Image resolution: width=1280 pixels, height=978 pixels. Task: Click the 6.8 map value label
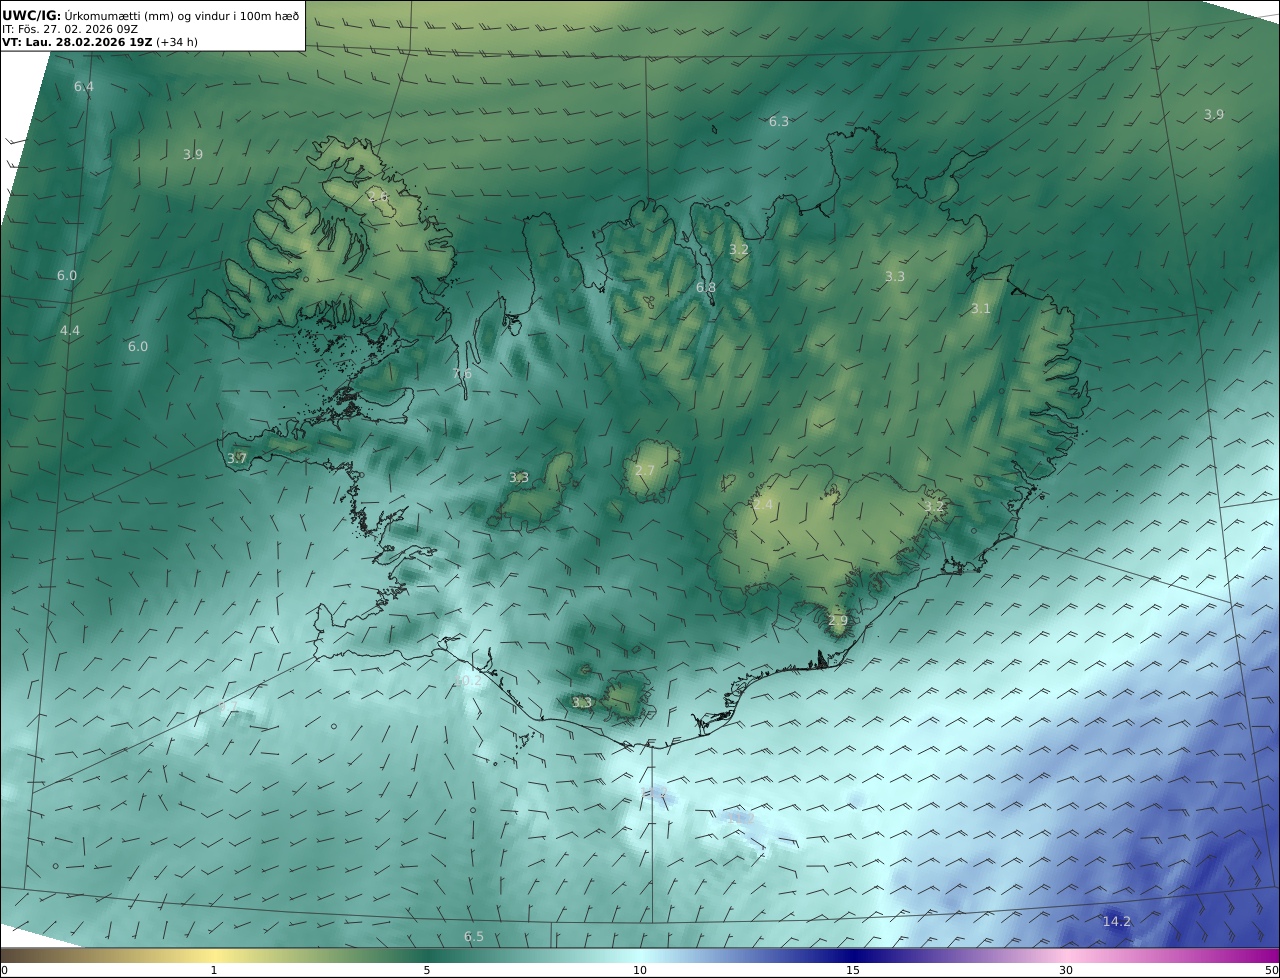click(706, 288)
